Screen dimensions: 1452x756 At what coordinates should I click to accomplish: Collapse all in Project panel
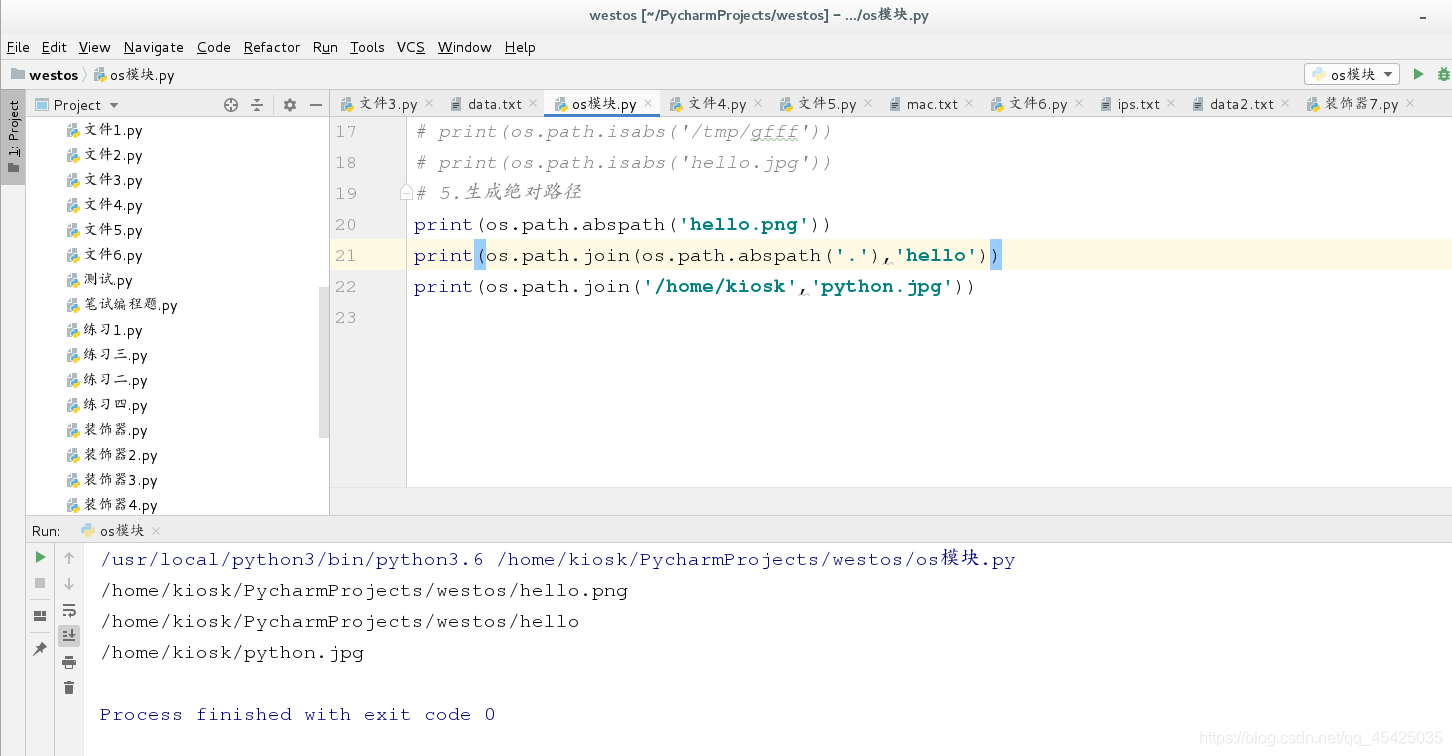[x=257, y=105]
